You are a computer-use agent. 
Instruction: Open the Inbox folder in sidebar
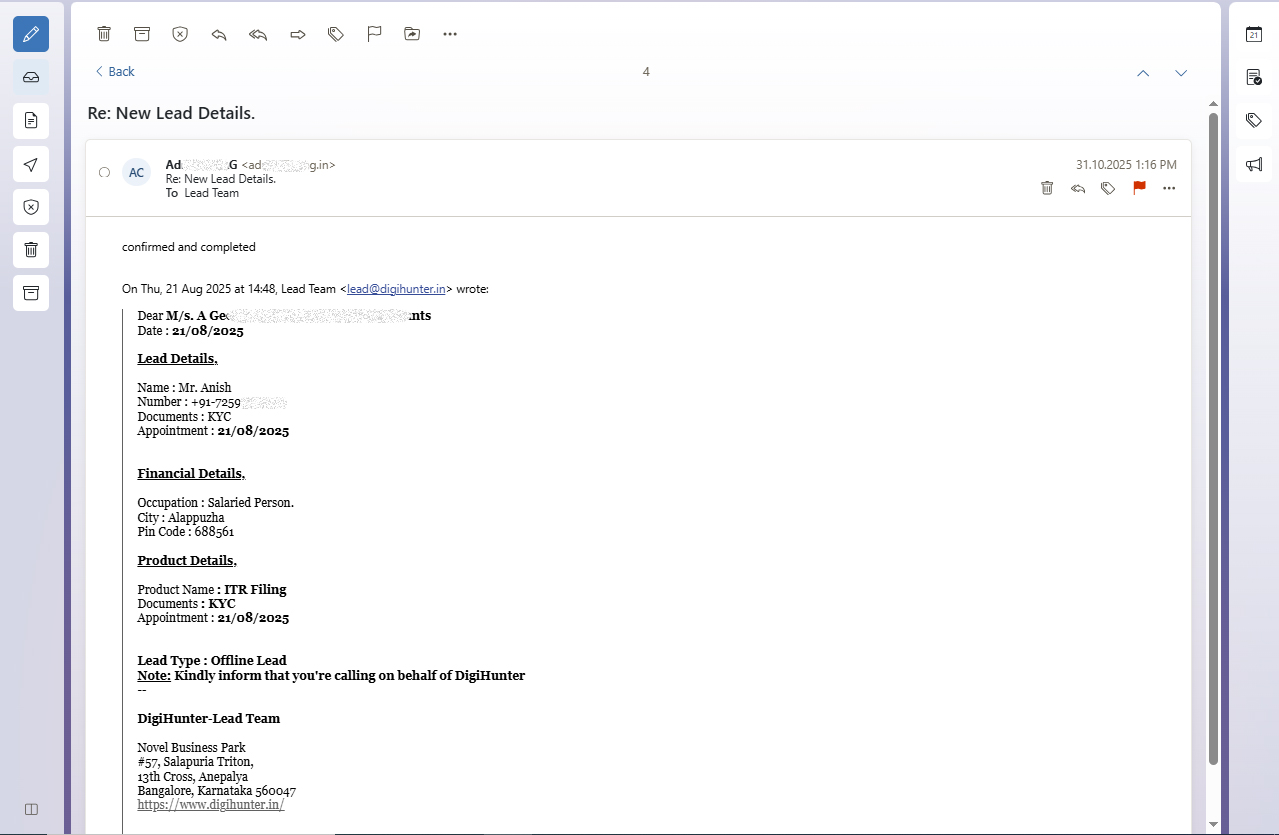31,77
